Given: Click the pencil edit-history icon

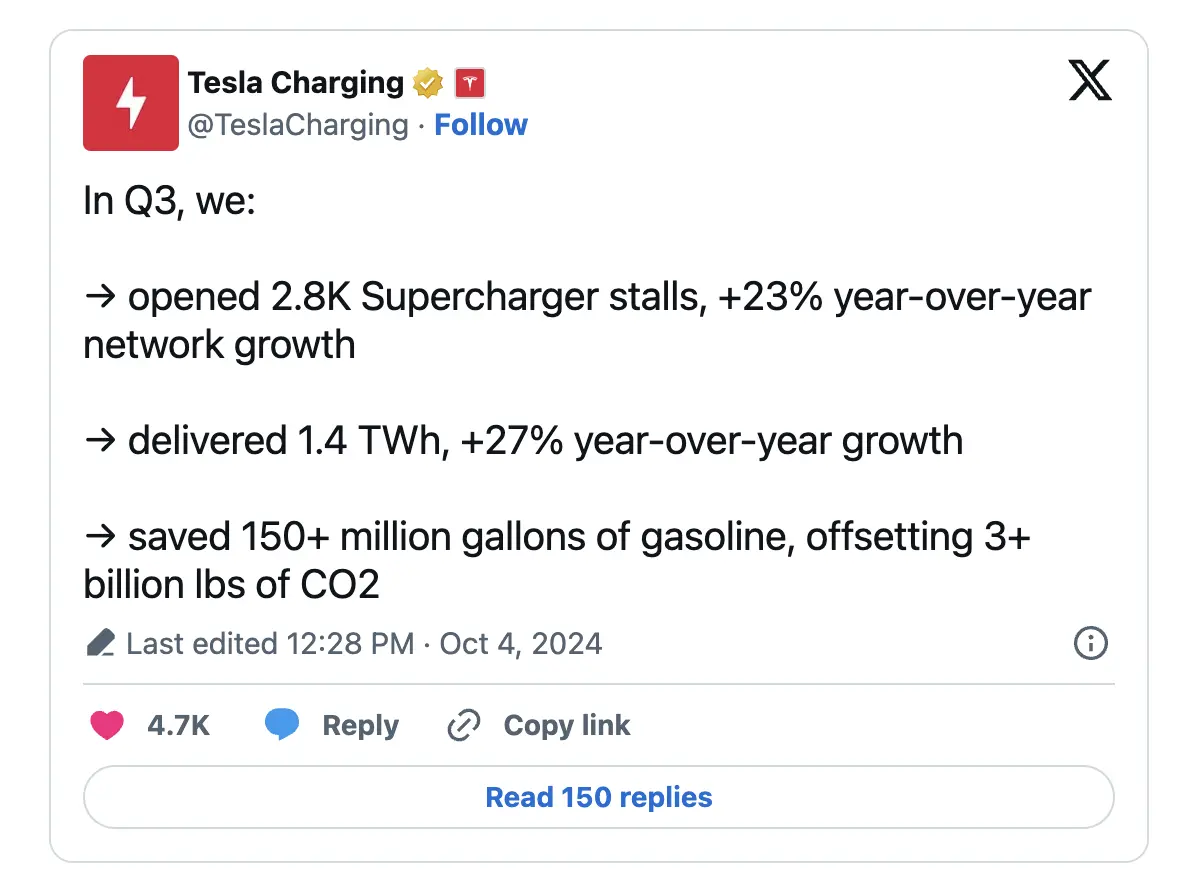Looking at the screenshot, I should click(101, 643).
